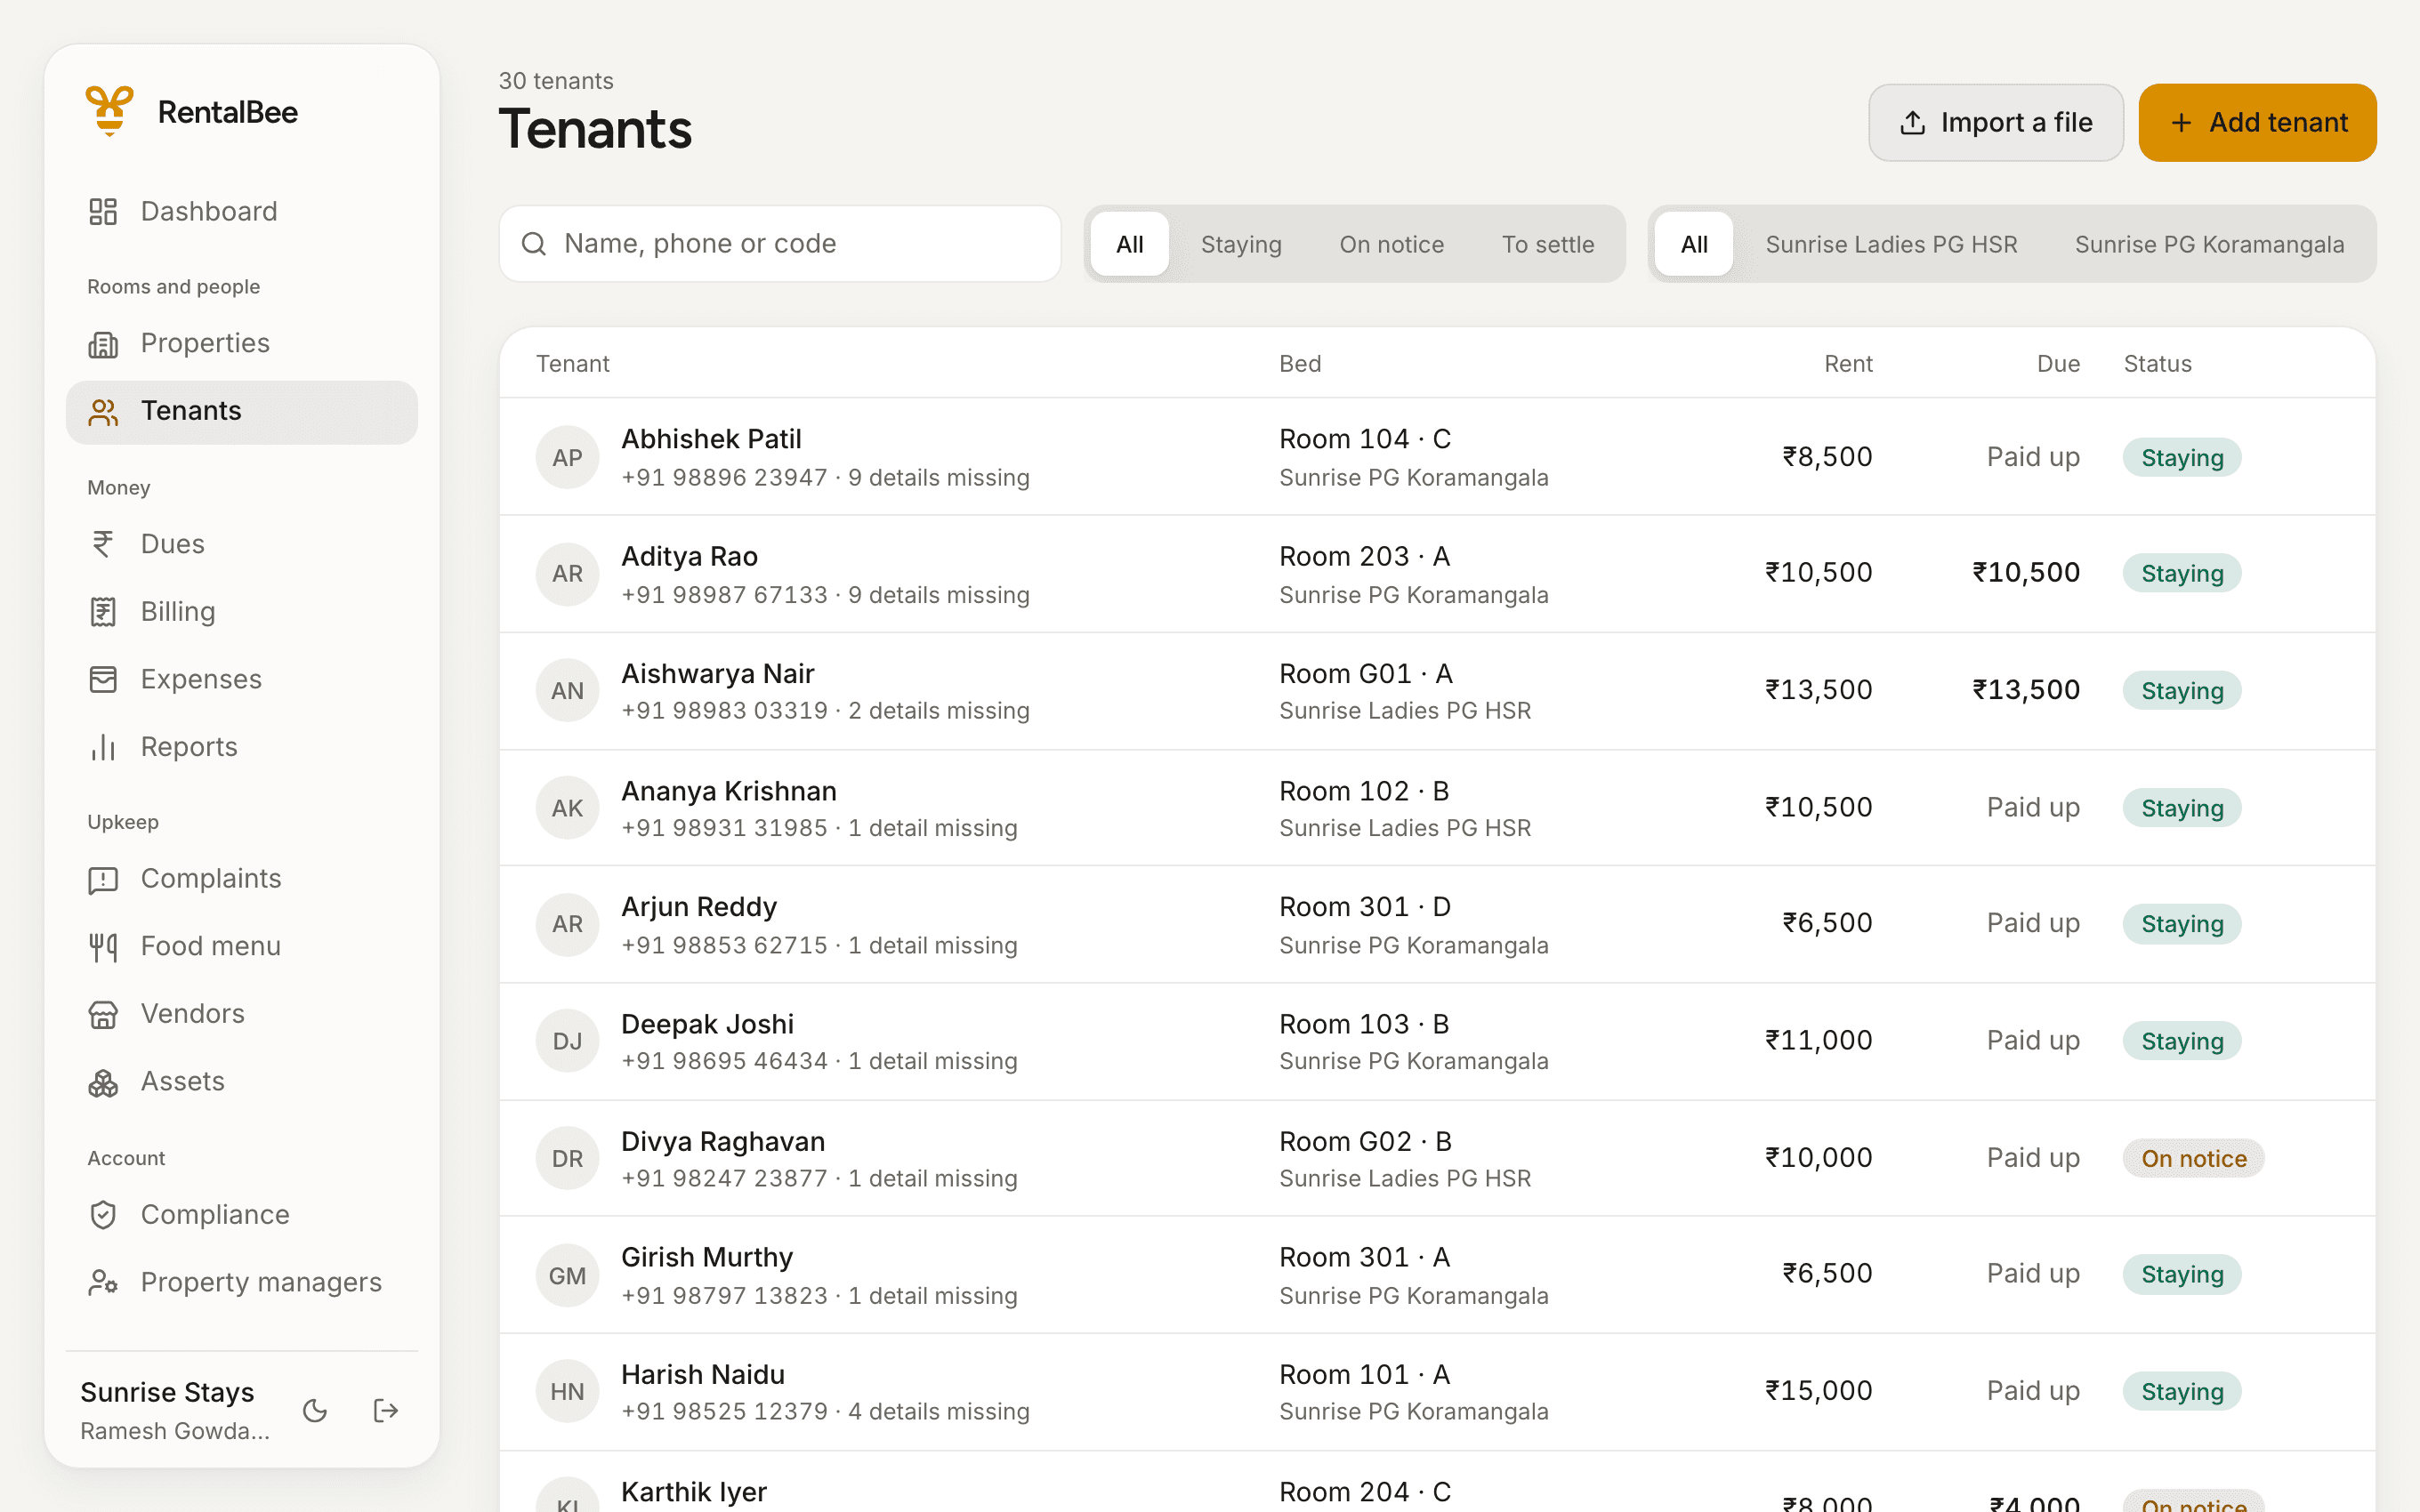Open Deepak Joshi tenant name

click(707, 1024)
